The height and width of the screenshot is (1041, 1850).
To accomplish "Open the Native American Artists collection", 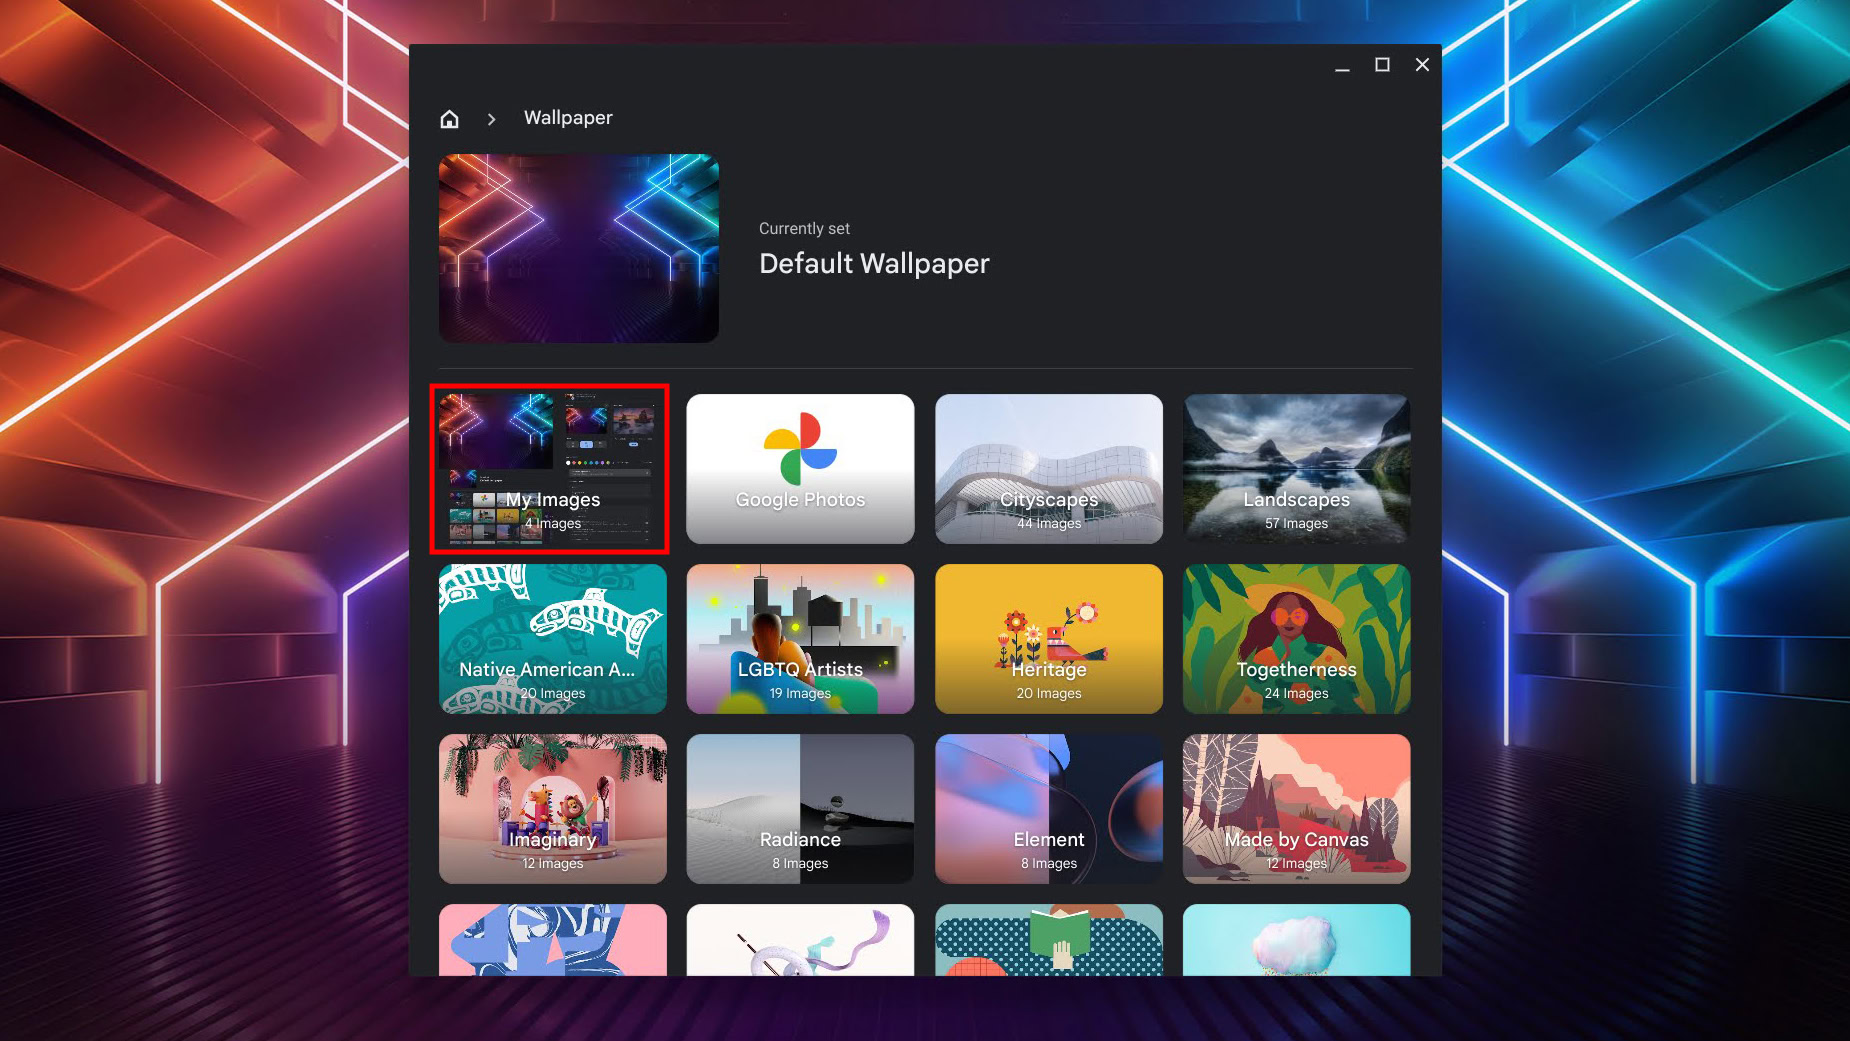I will tap(553, 639).
